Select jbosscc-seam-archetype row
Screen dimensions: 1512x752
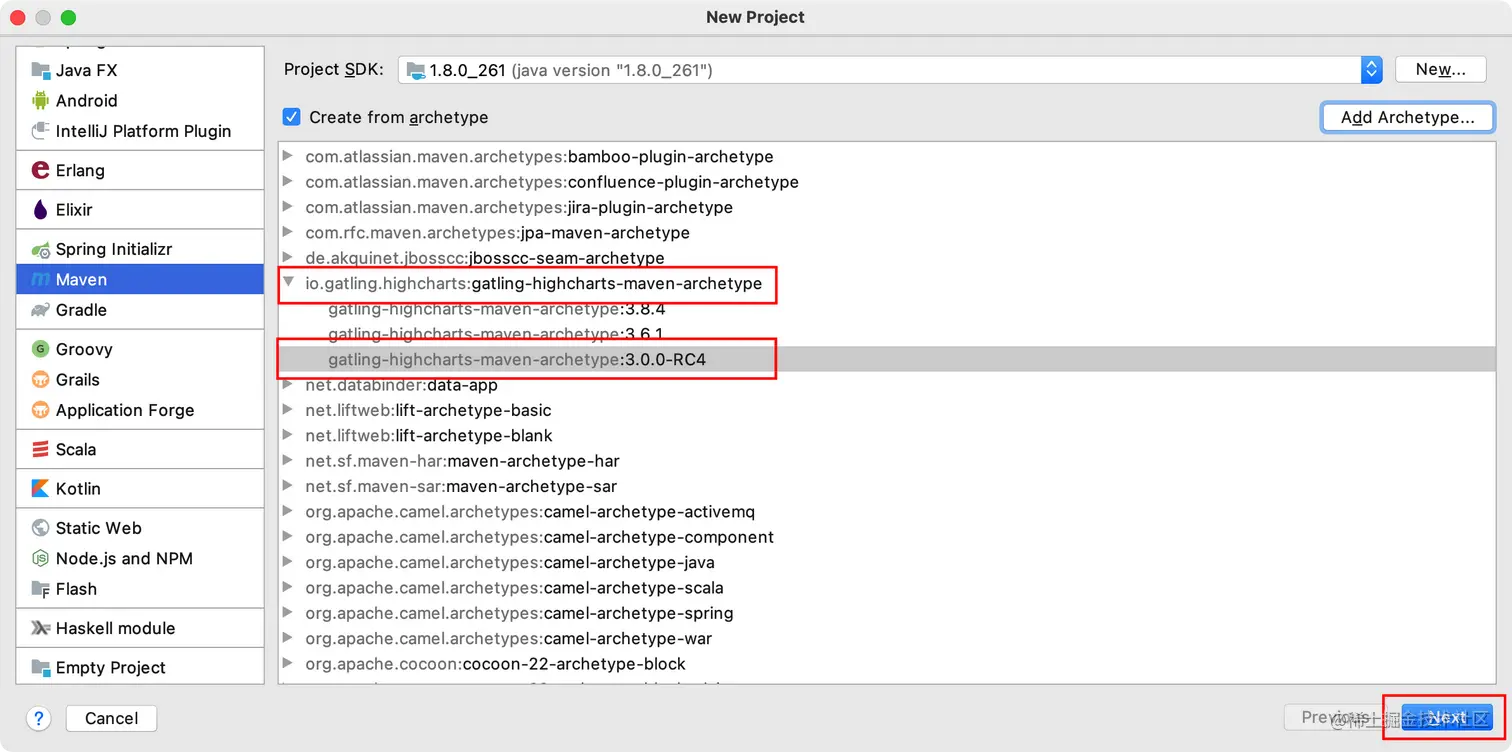point(887,258)
